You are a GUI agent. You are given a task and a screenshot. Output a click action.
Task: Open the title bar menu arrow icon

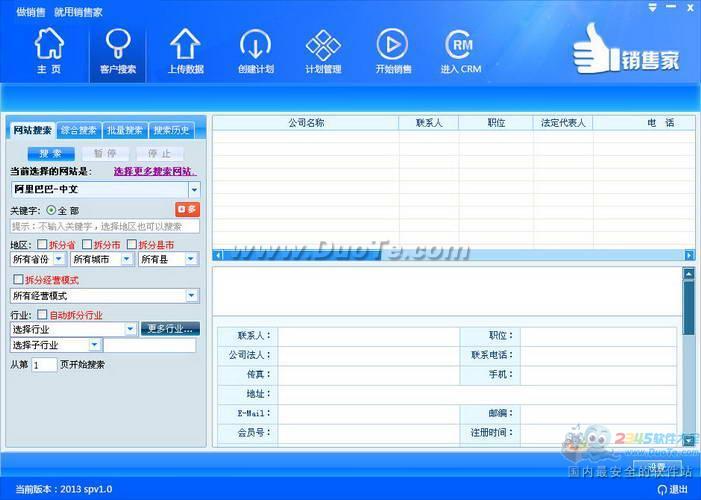(652, 8)
